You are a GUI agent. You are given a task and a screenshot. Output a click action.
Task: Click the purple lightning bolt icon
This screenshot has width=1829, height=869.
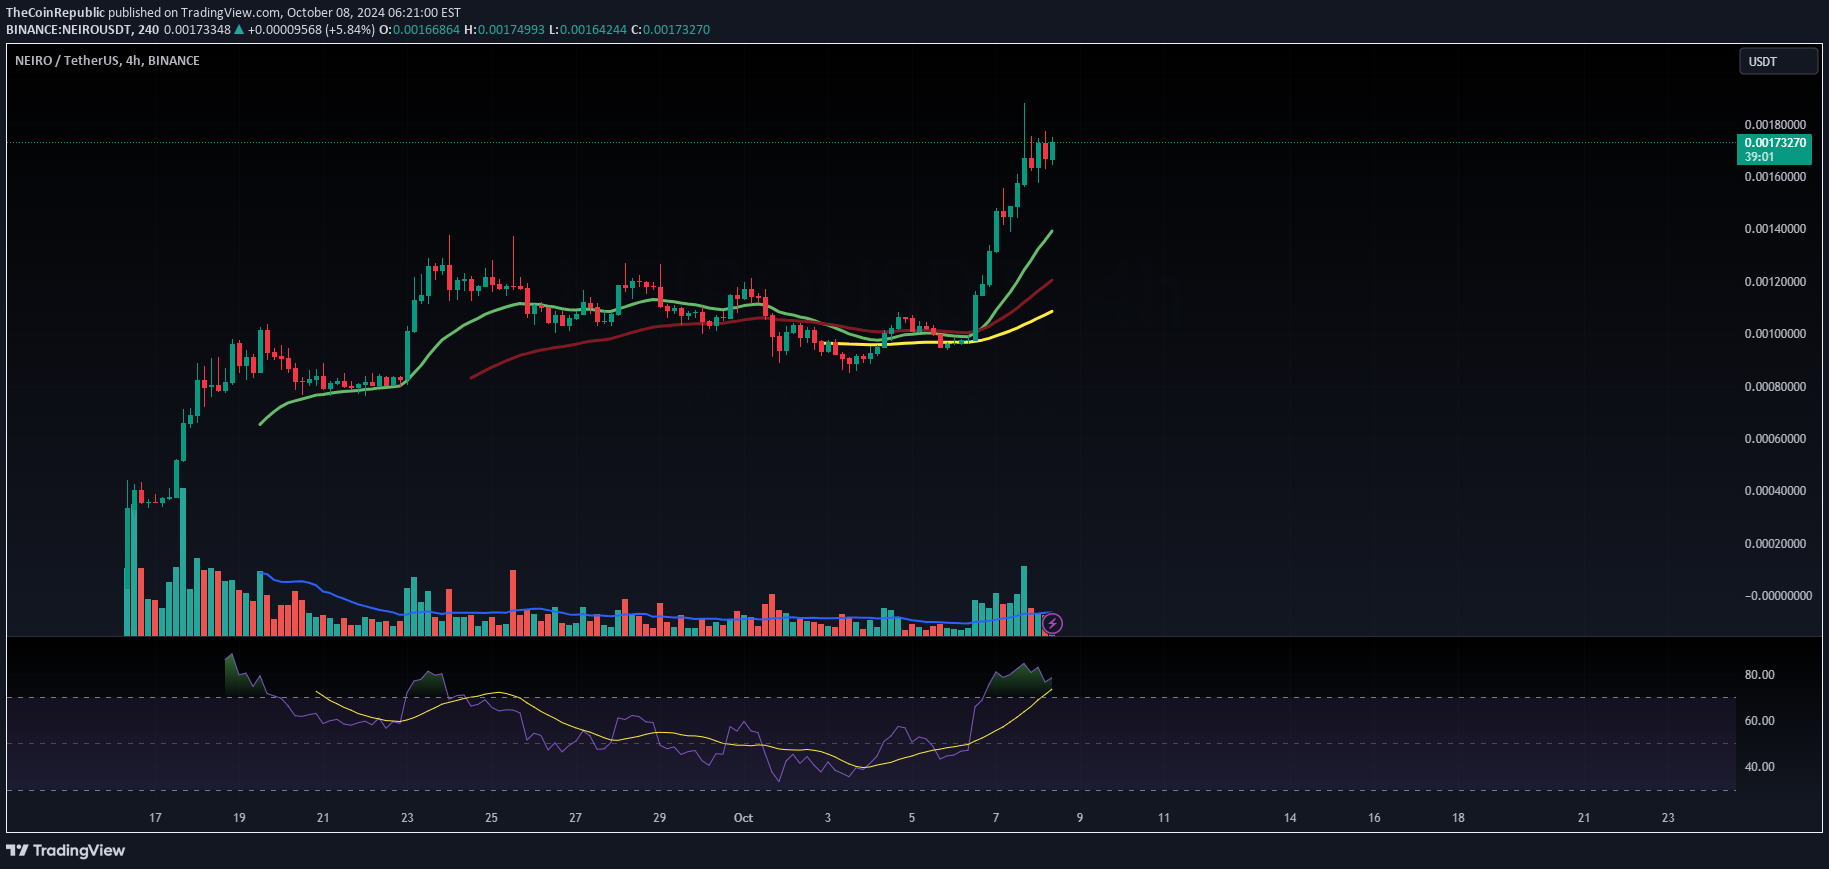click(x=1052, y=624)
